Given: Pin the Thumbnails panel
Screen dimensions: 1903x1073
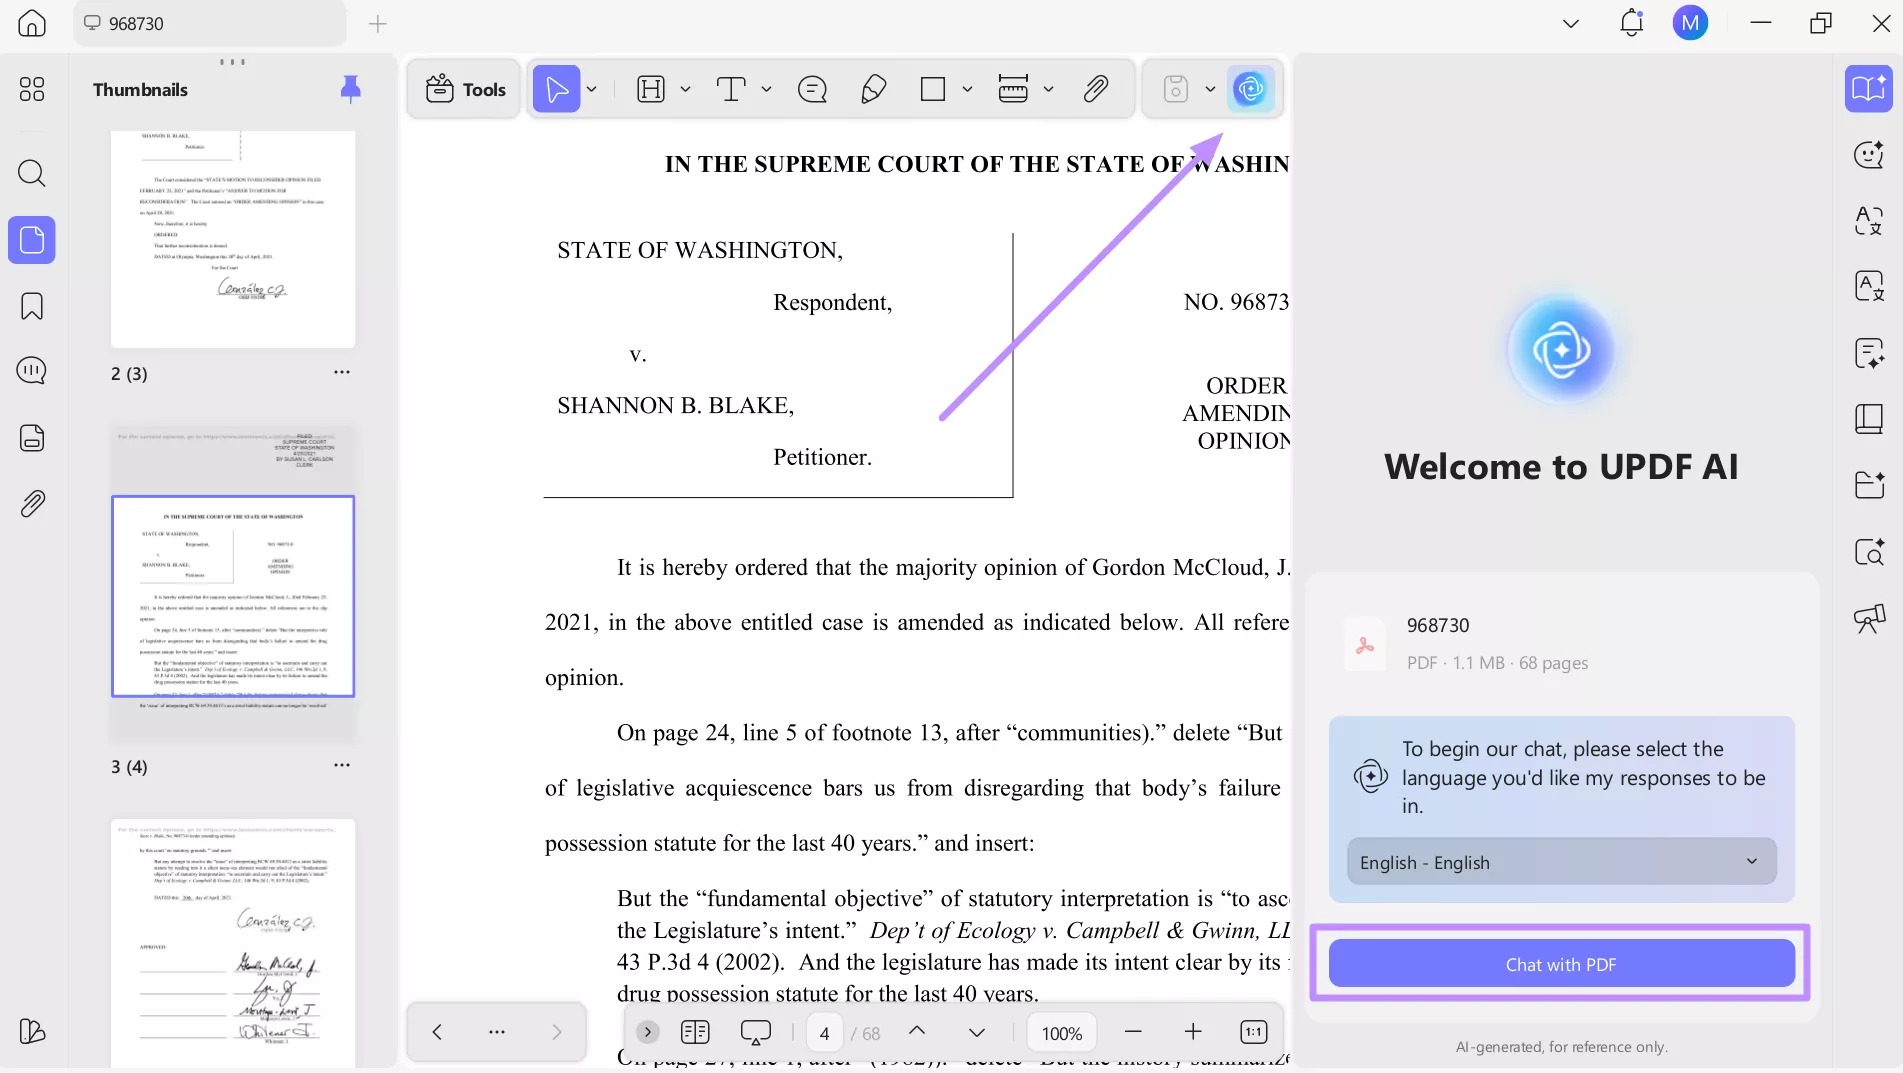Looking at the screenshot, I should pyautogui.click(x=349, y=89).
